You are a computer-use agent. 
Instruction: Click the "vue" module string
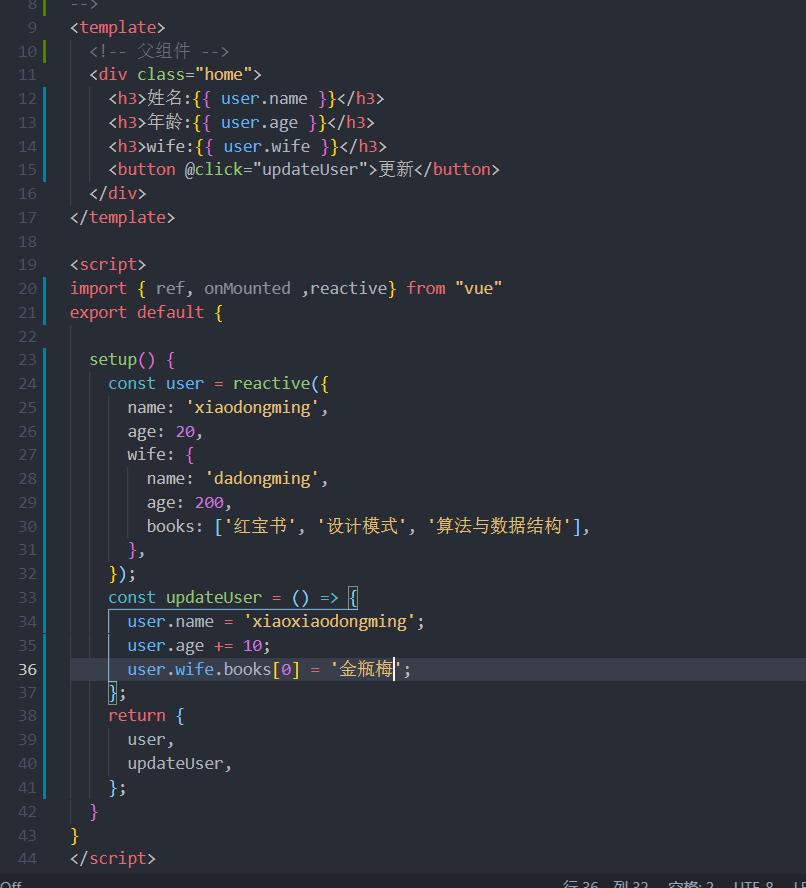tap(479, 289)
